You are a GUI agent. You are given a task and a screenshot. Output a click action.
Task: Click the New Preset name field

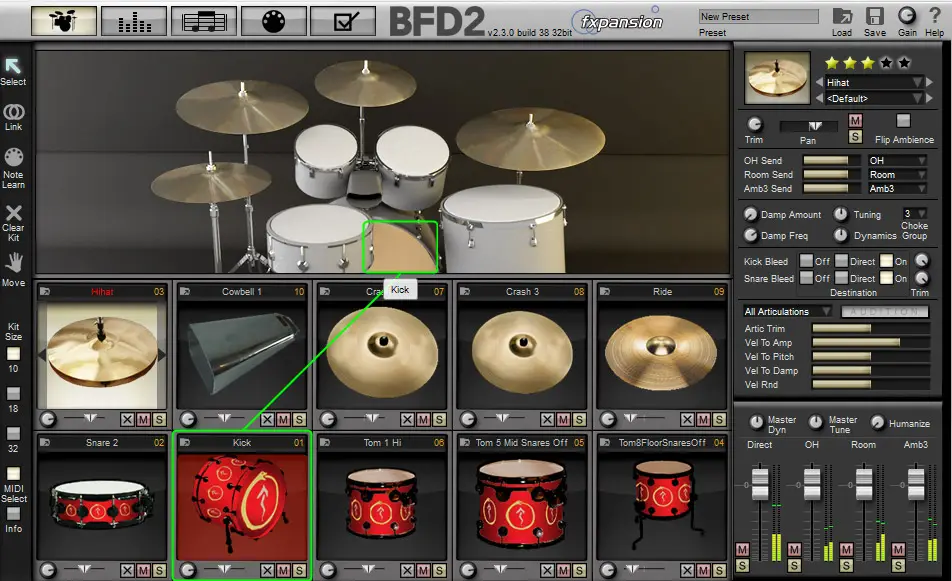point(759,16)
